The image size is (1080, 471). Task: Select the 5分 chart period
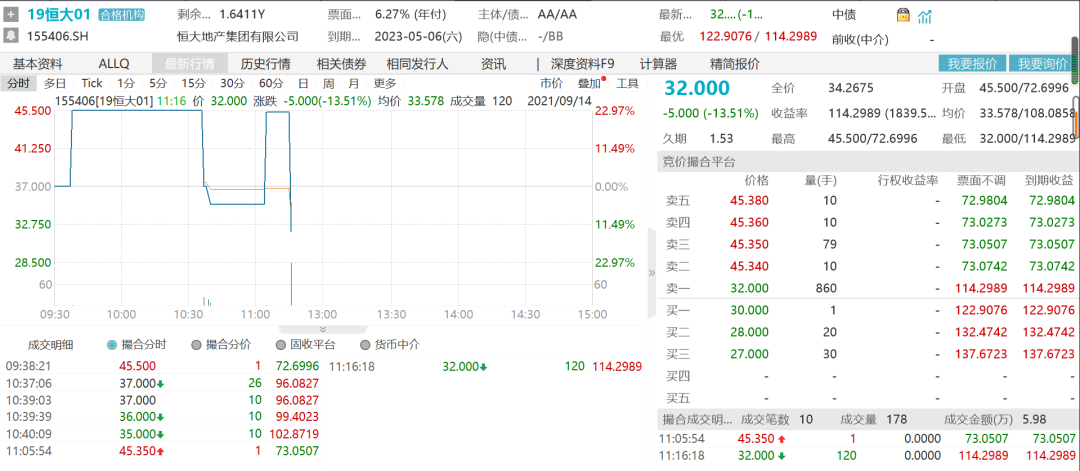click(x=158, y=83)
